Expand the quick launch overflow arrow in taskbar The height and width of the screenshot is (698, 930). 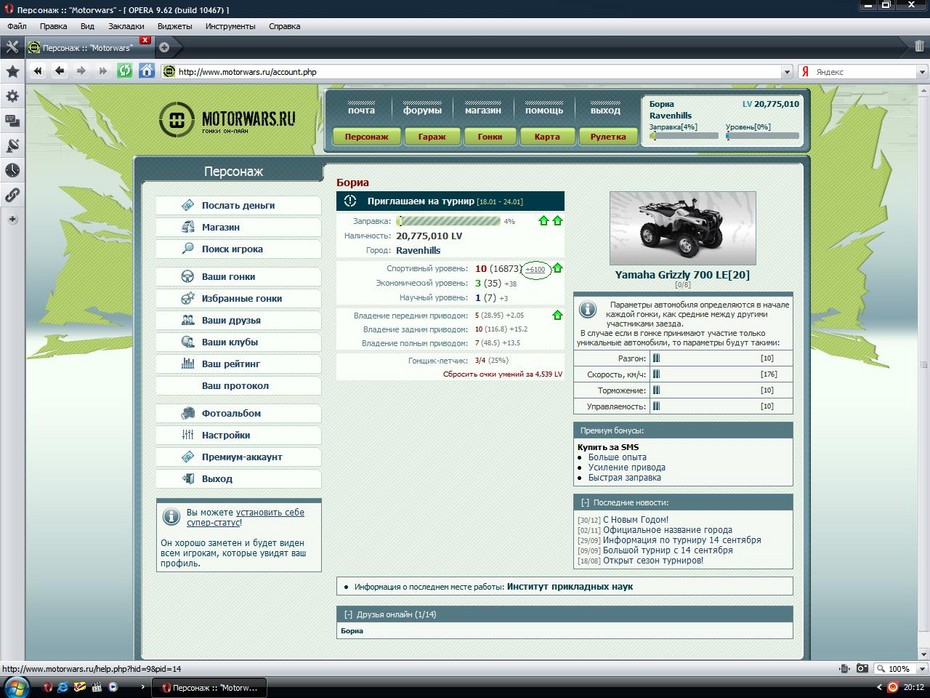pyautogui.click(x=142, y=687)
